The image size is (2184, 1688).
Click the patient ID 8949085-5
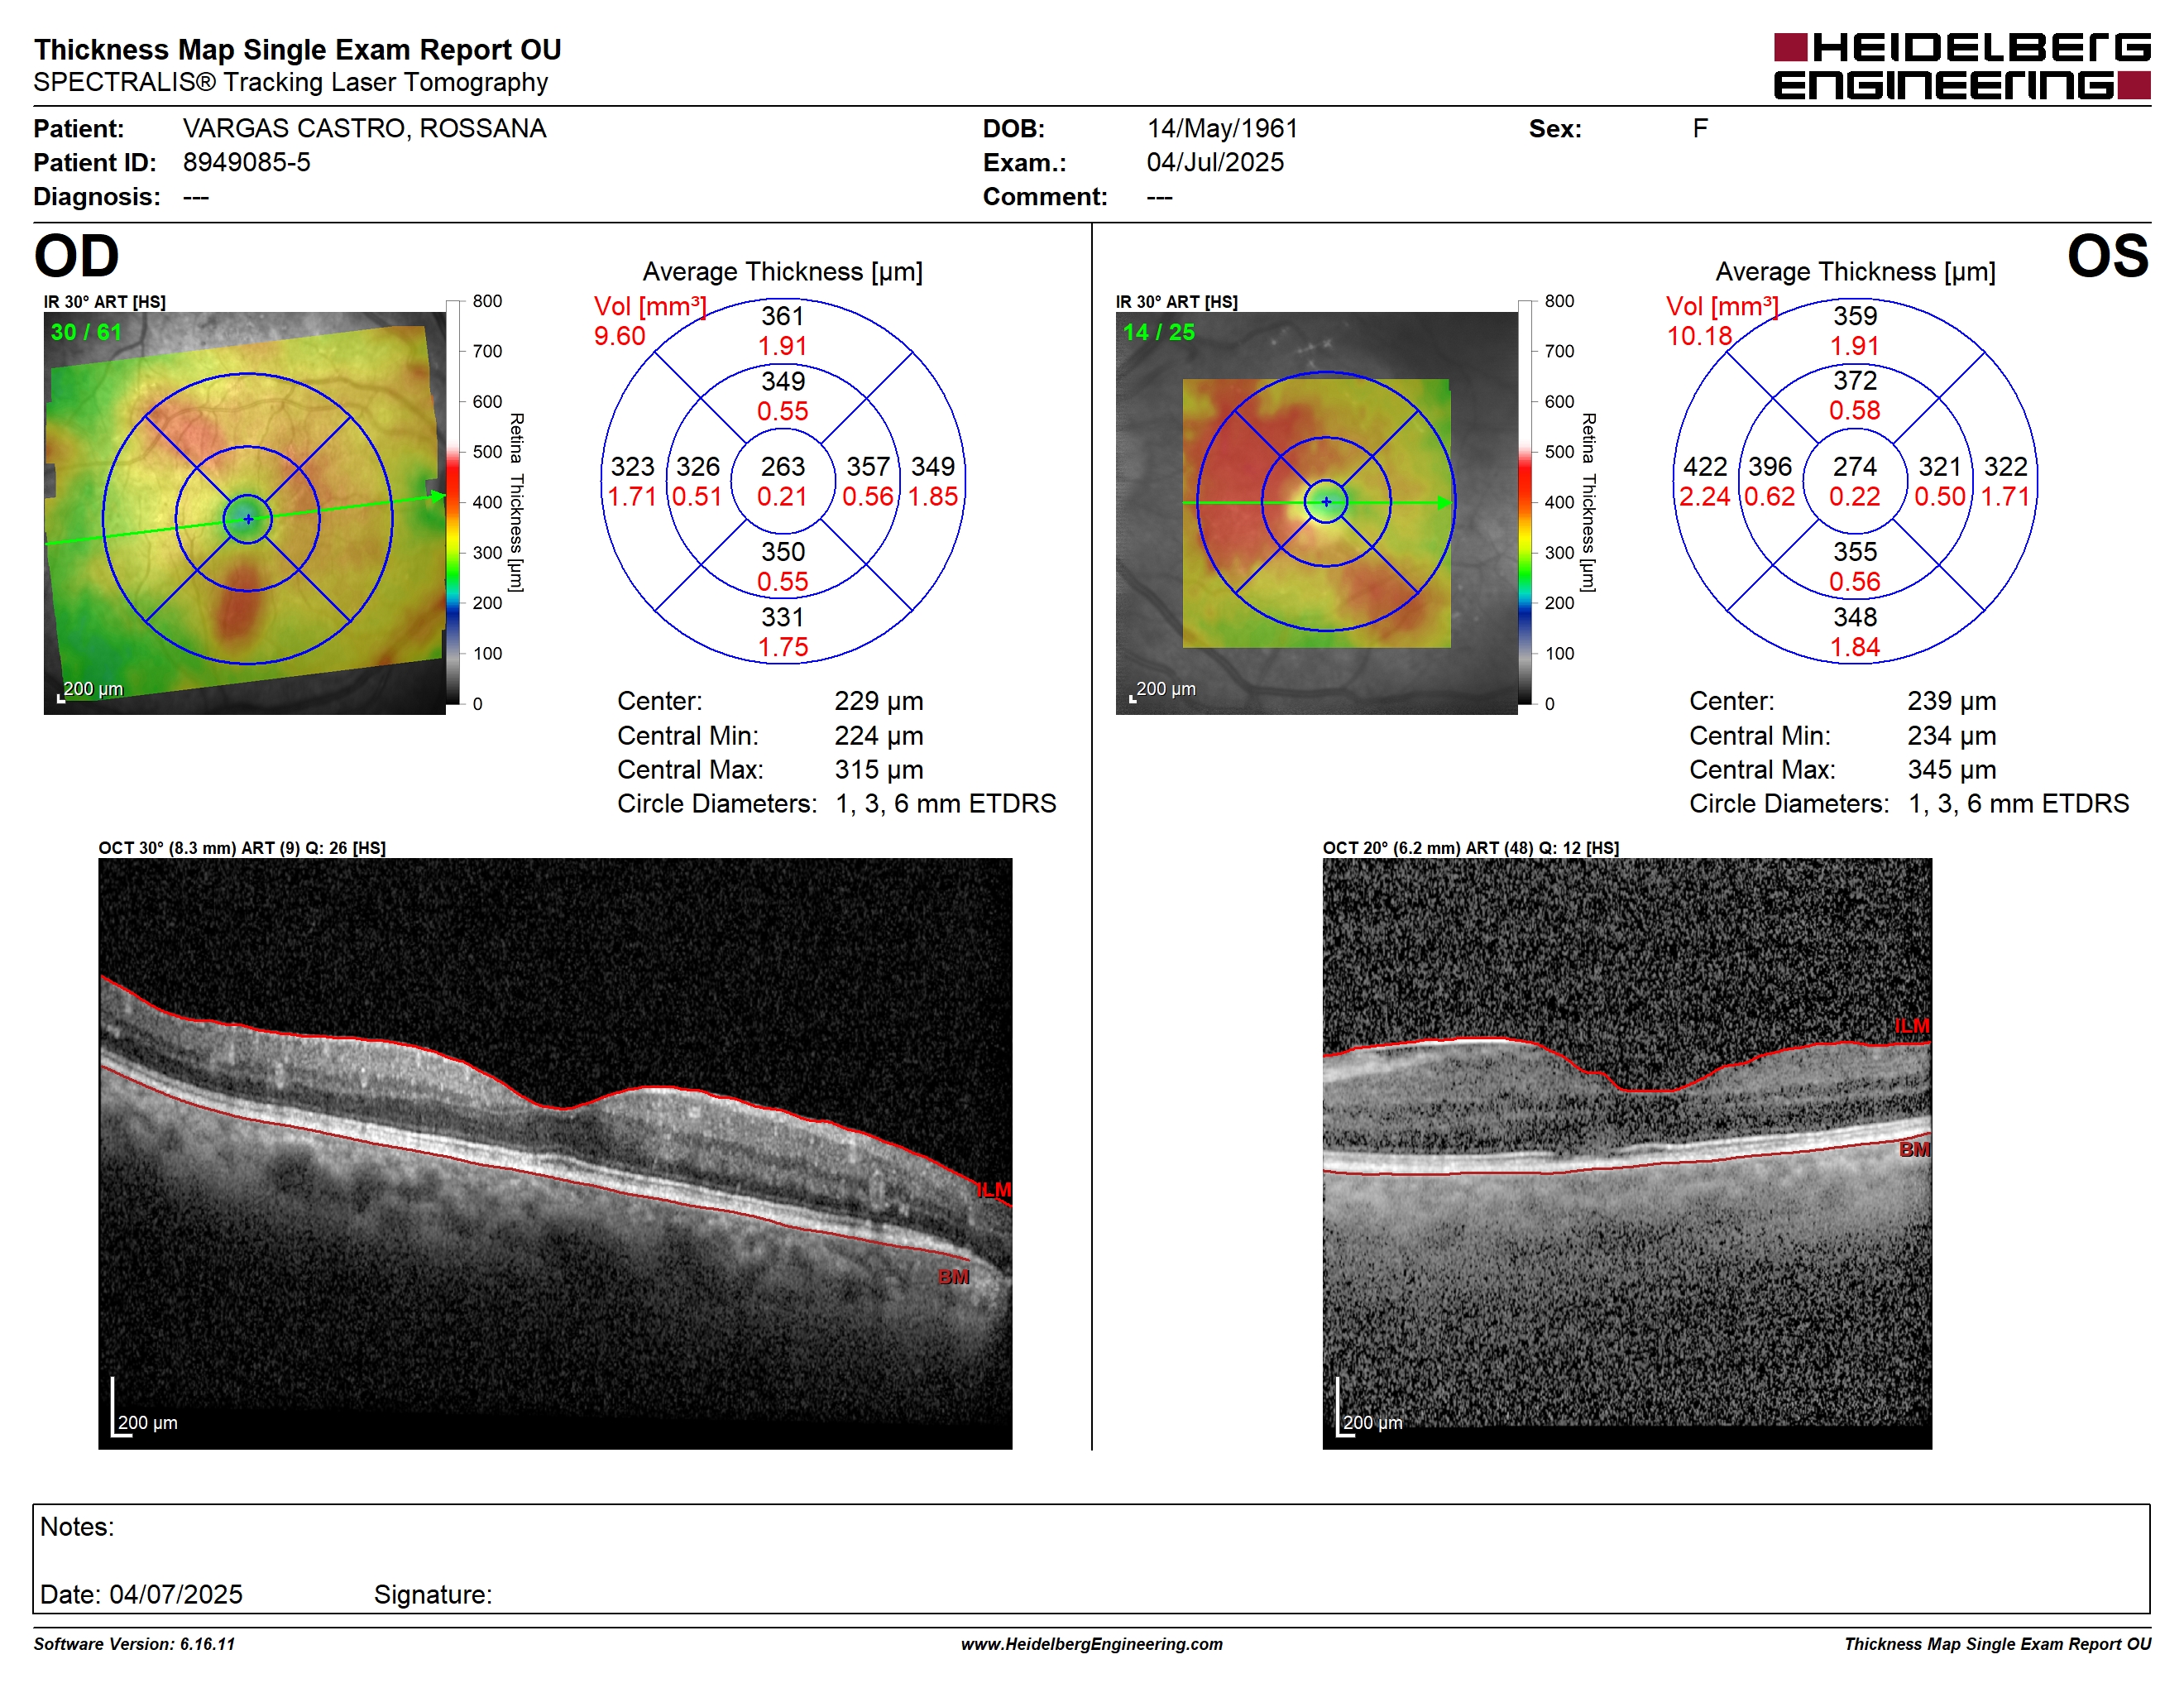tap(246, 162)
